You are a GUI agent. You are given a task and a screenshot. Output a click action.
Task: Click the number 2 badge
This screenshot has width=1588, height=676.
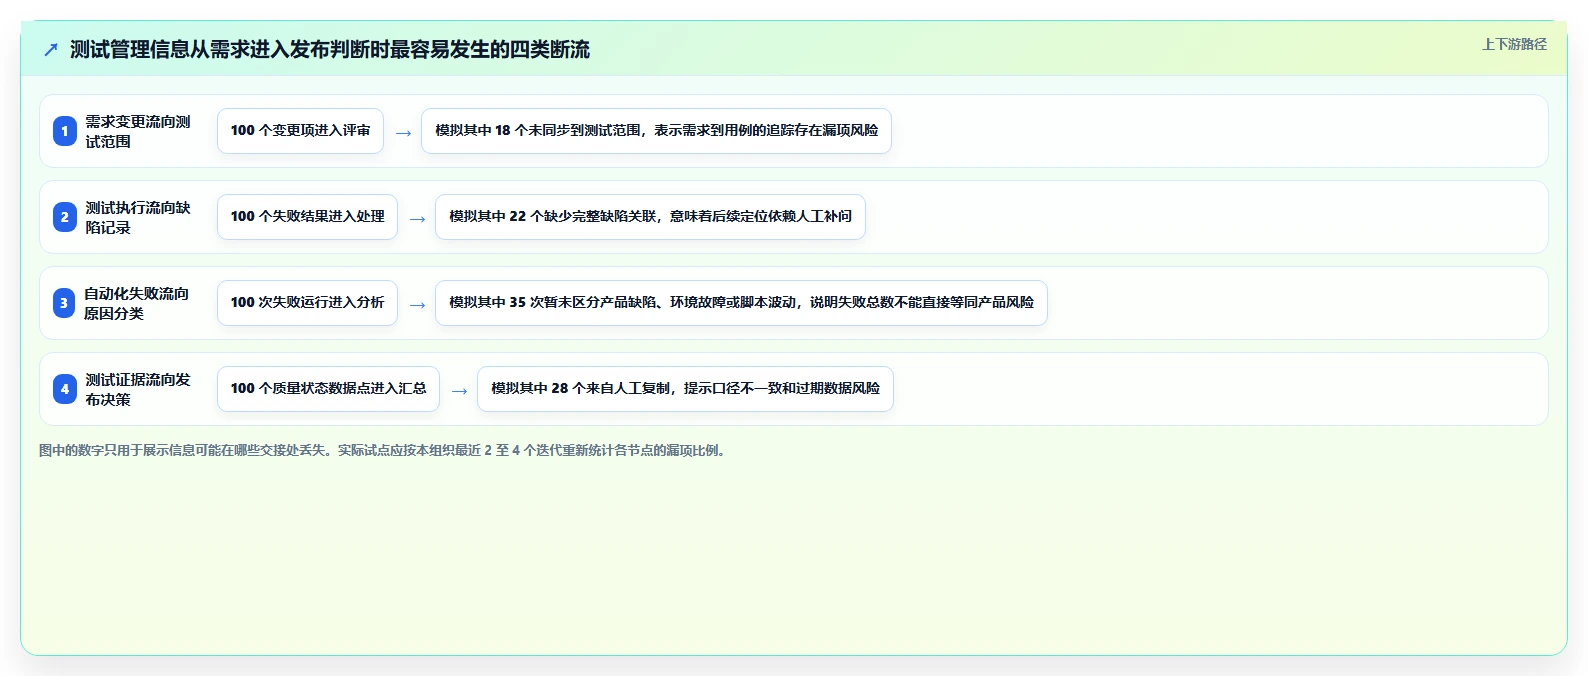click(65, 217)
